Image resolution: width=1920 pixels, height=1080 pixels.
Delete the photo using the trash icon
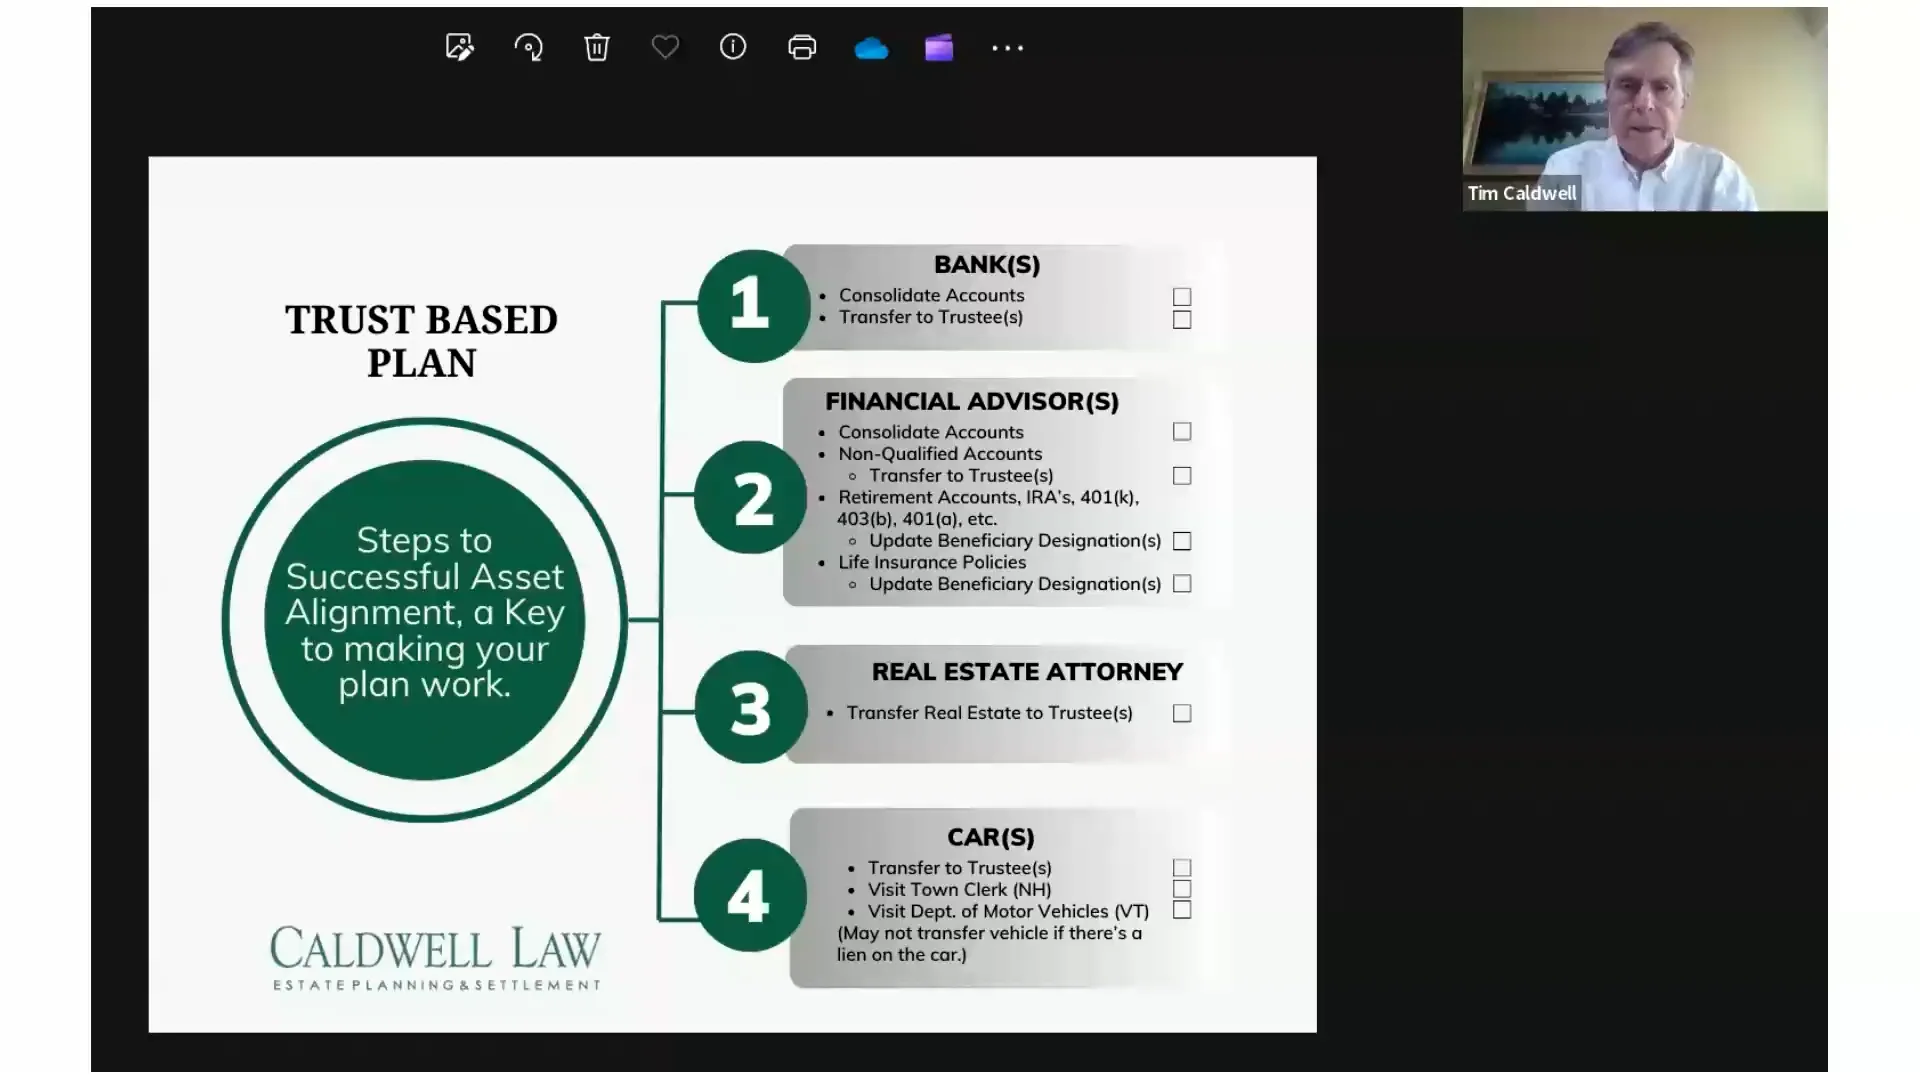pos(597,47)
